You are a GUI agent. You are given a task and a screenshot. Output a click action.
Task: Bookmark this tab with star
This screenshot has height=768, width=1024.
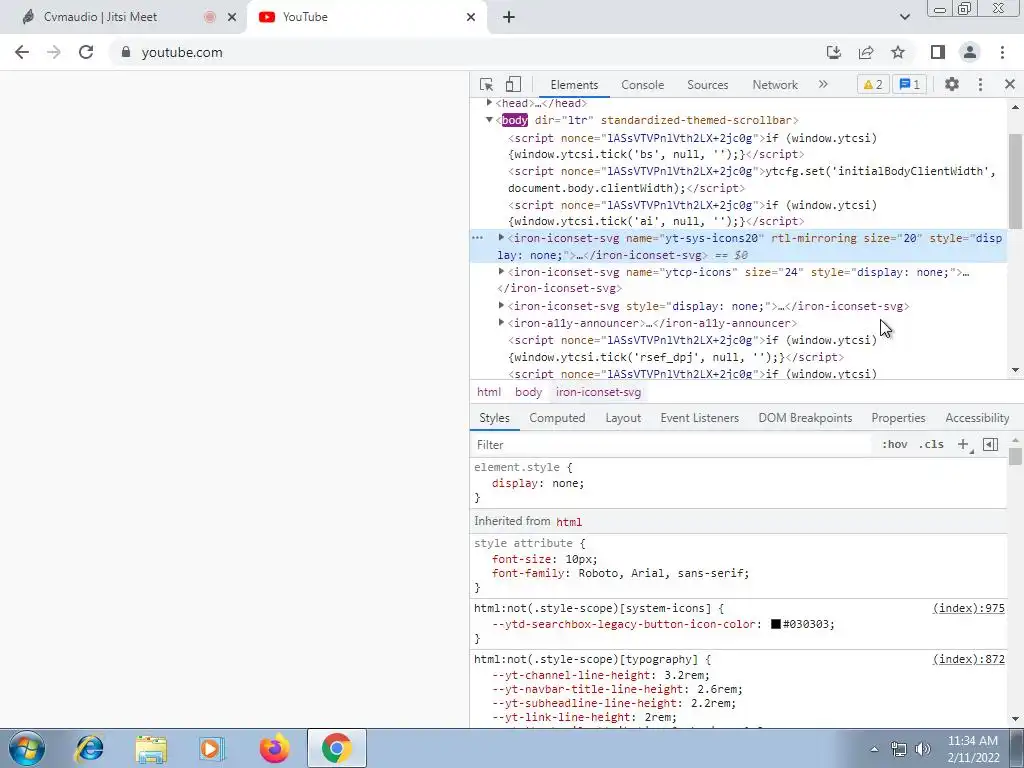click(x=898, y=52)
